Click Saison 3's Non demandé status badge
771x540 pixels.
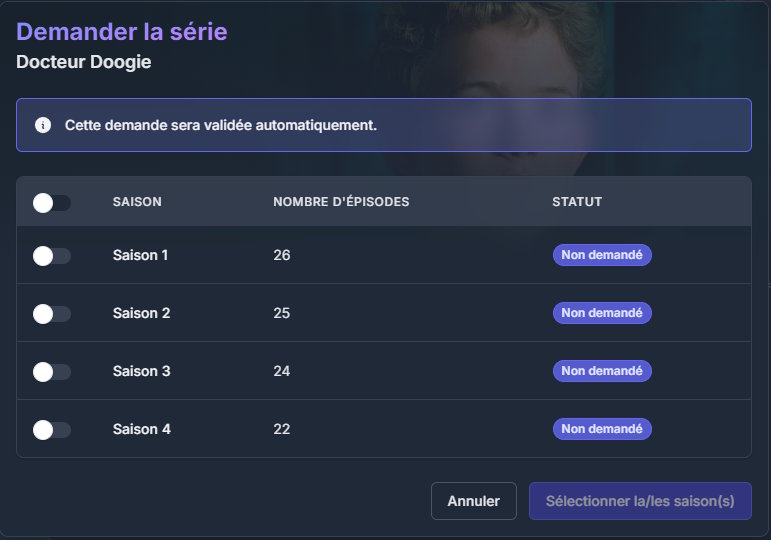tap(602, 371)
